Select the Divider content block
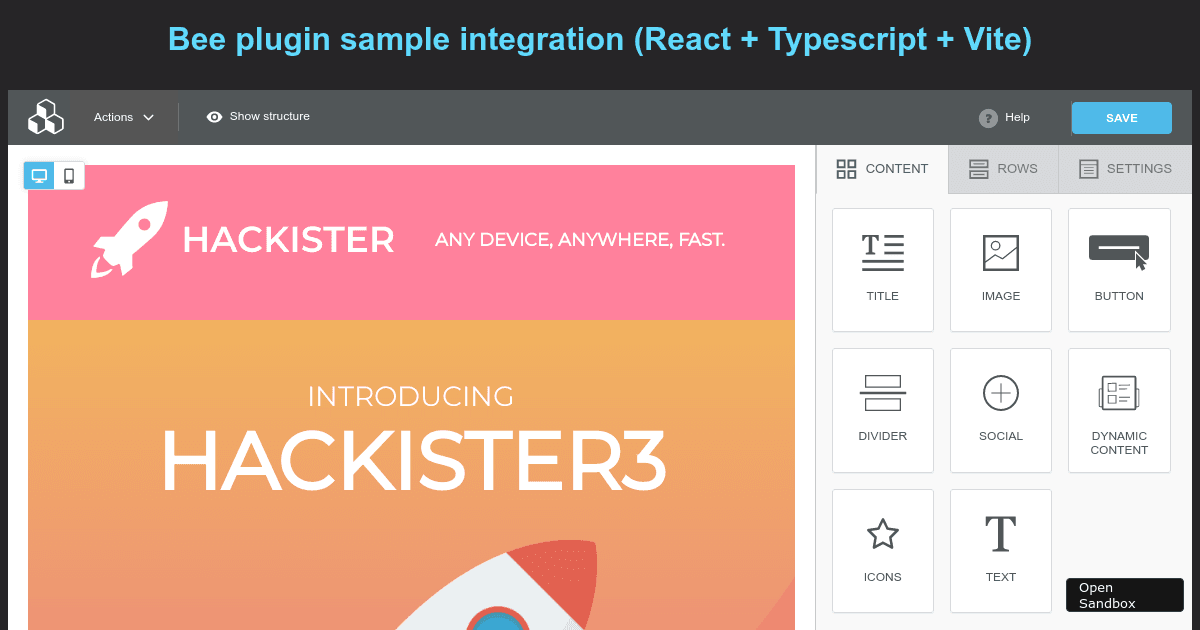 pyautogui.click(x=883, y=410)
